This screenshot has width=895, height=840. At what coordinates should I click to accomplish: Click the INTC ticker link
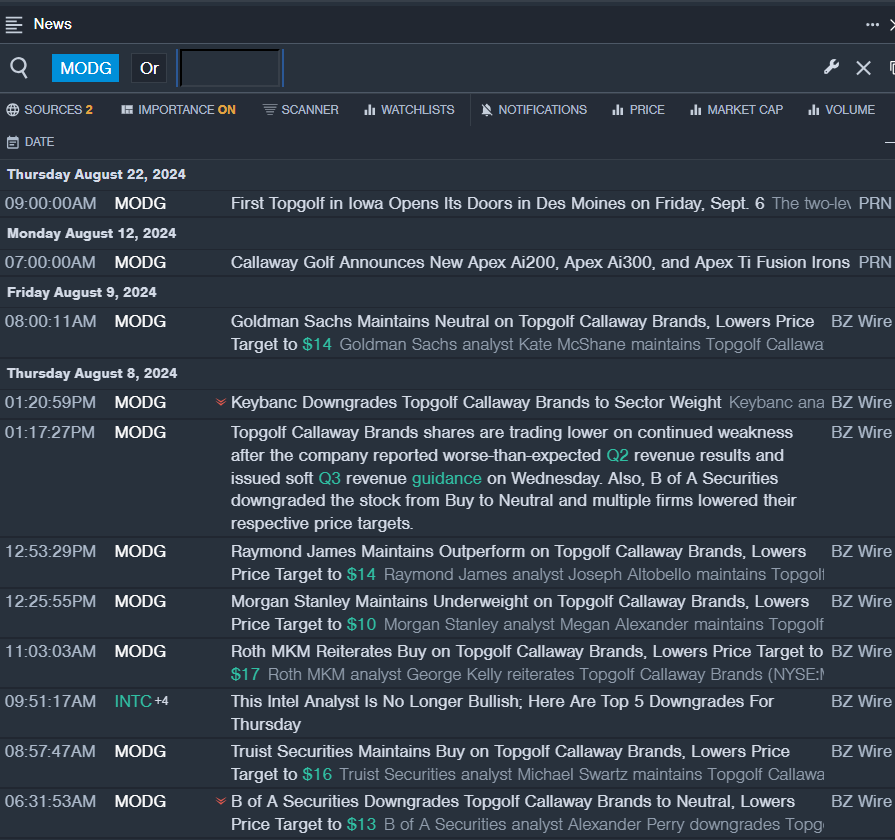133,702
